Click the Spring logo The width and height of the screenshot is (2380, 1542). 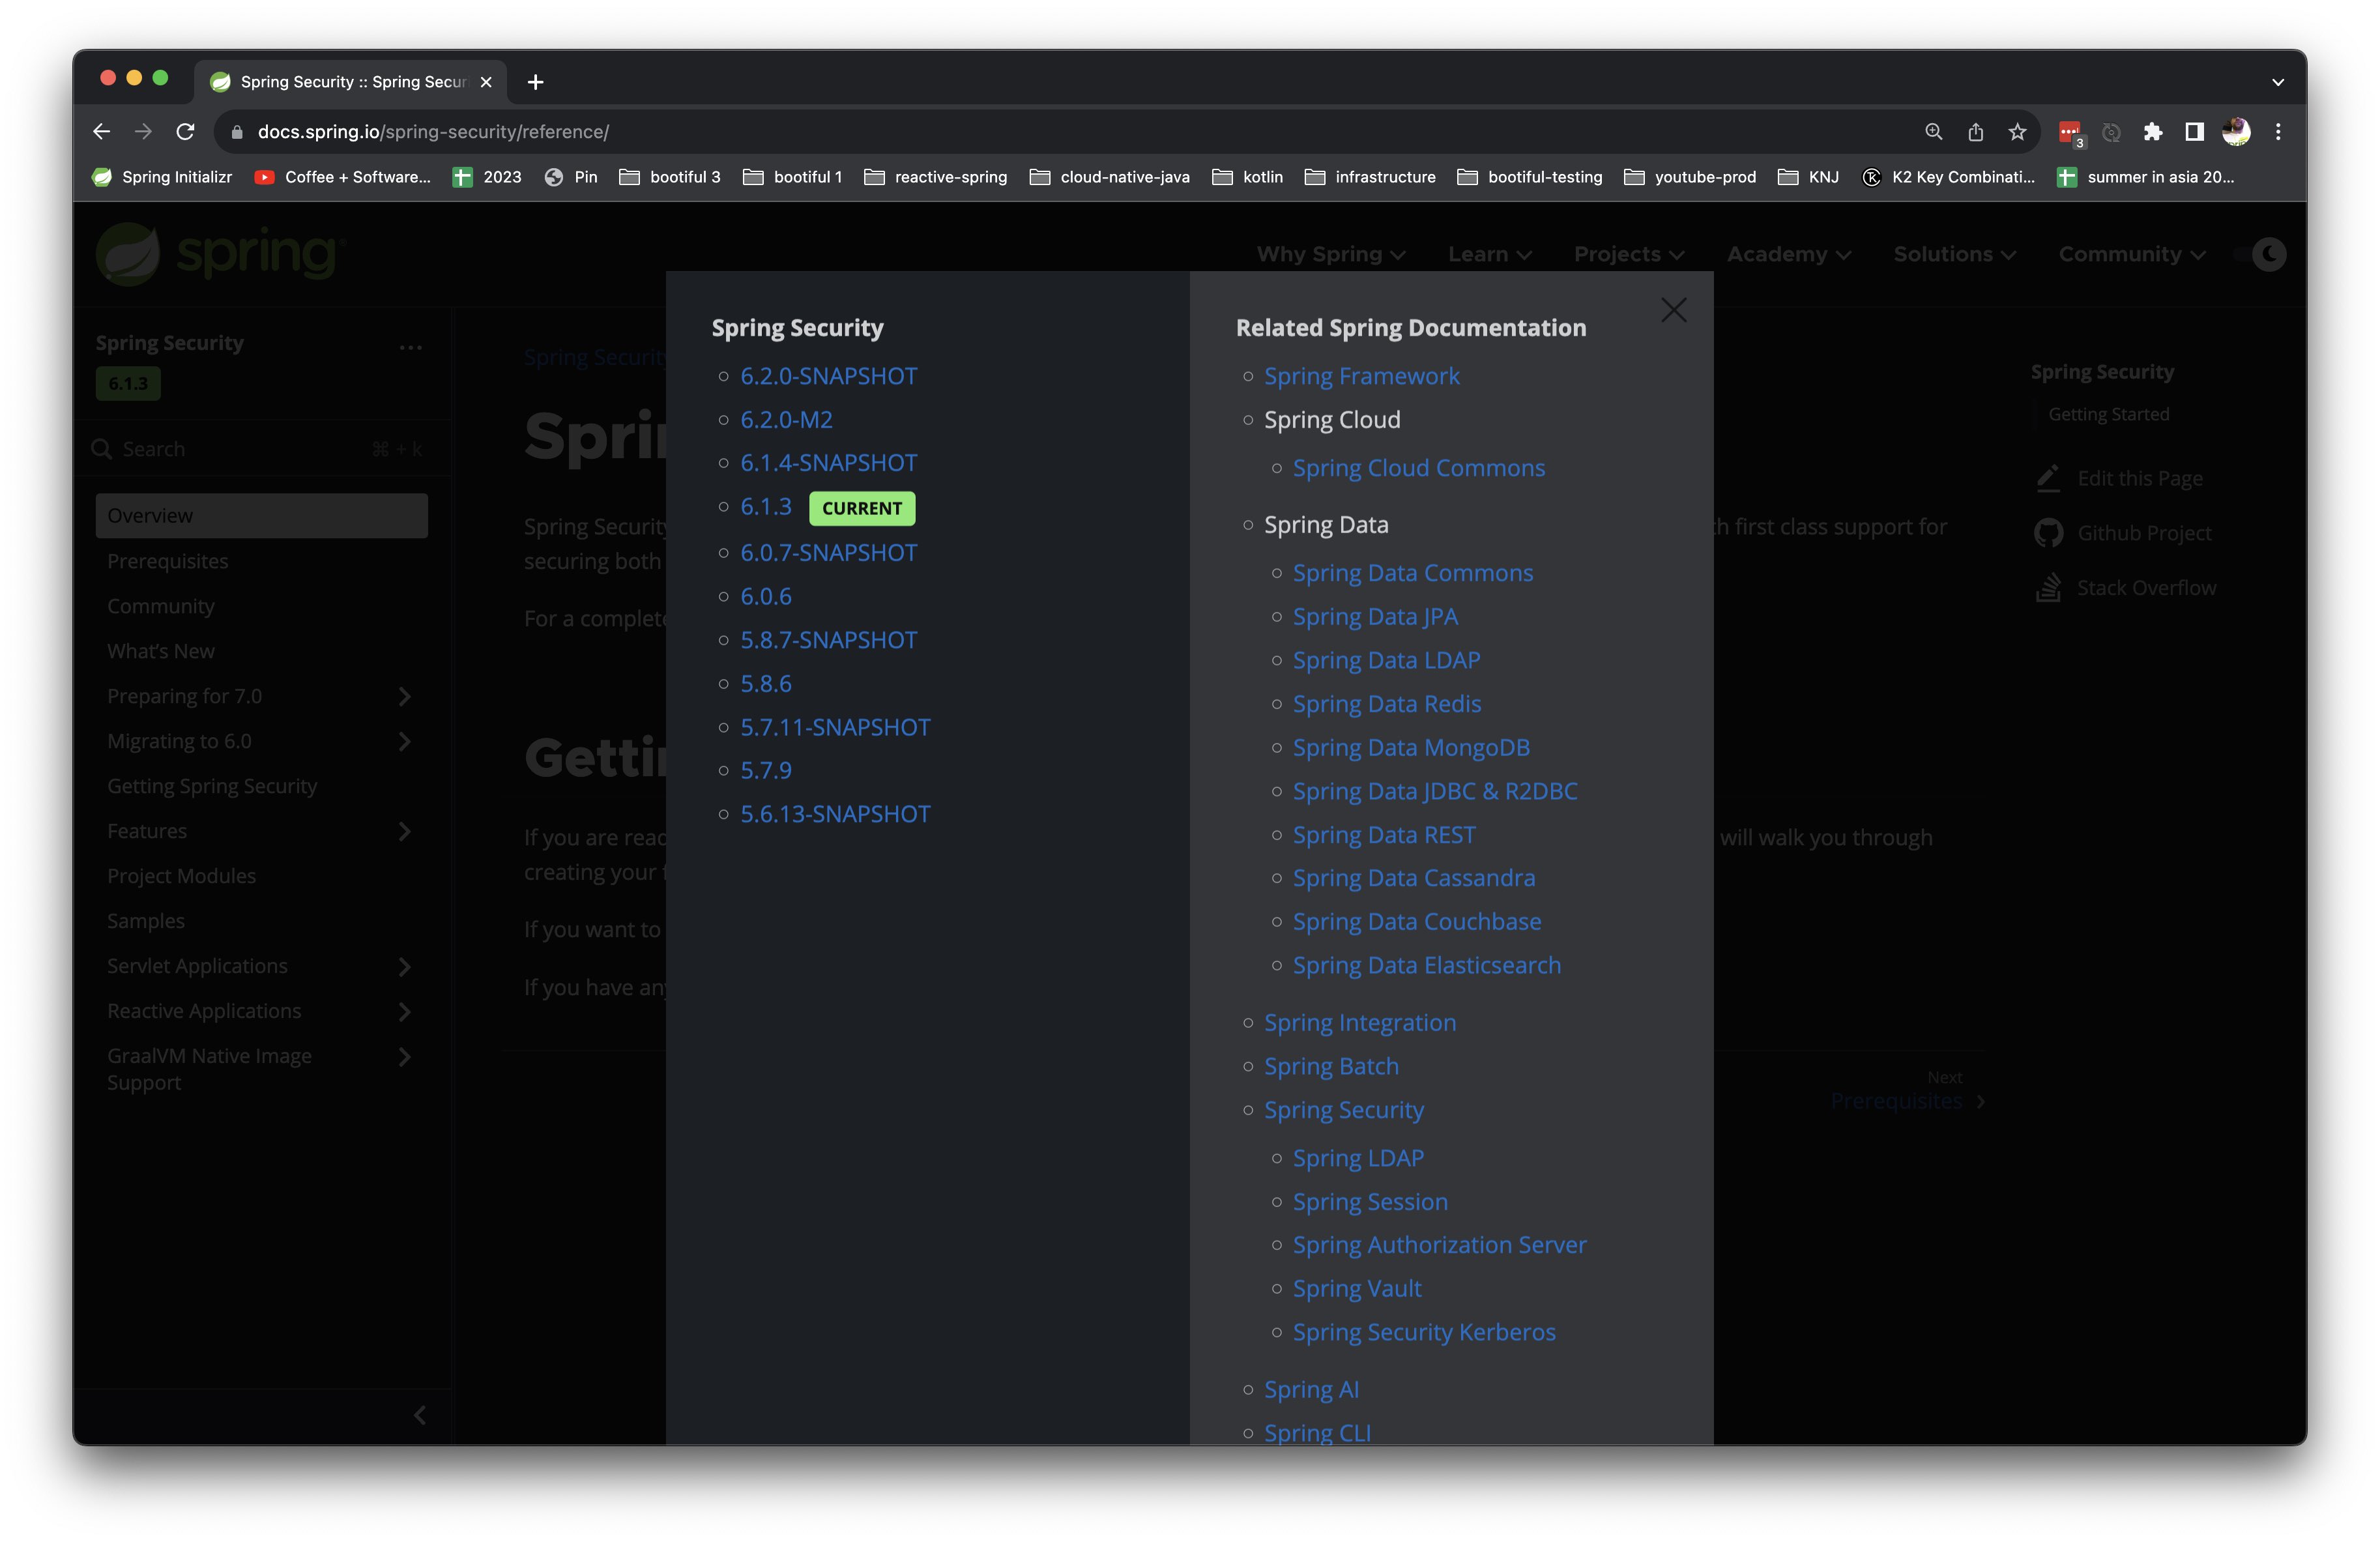(x=220, y=254)
